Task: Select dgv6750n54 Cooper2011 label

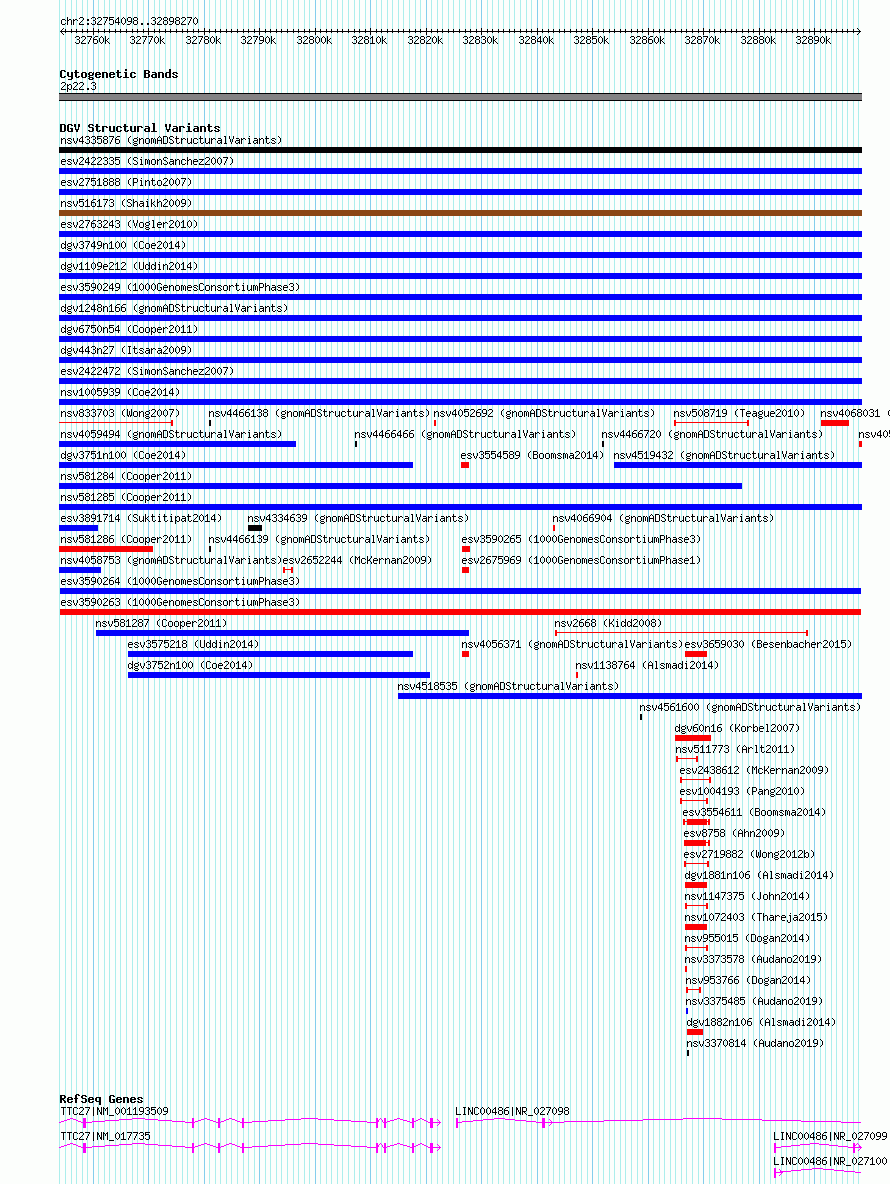Action: pyautogui.click(x=129, y=330)
